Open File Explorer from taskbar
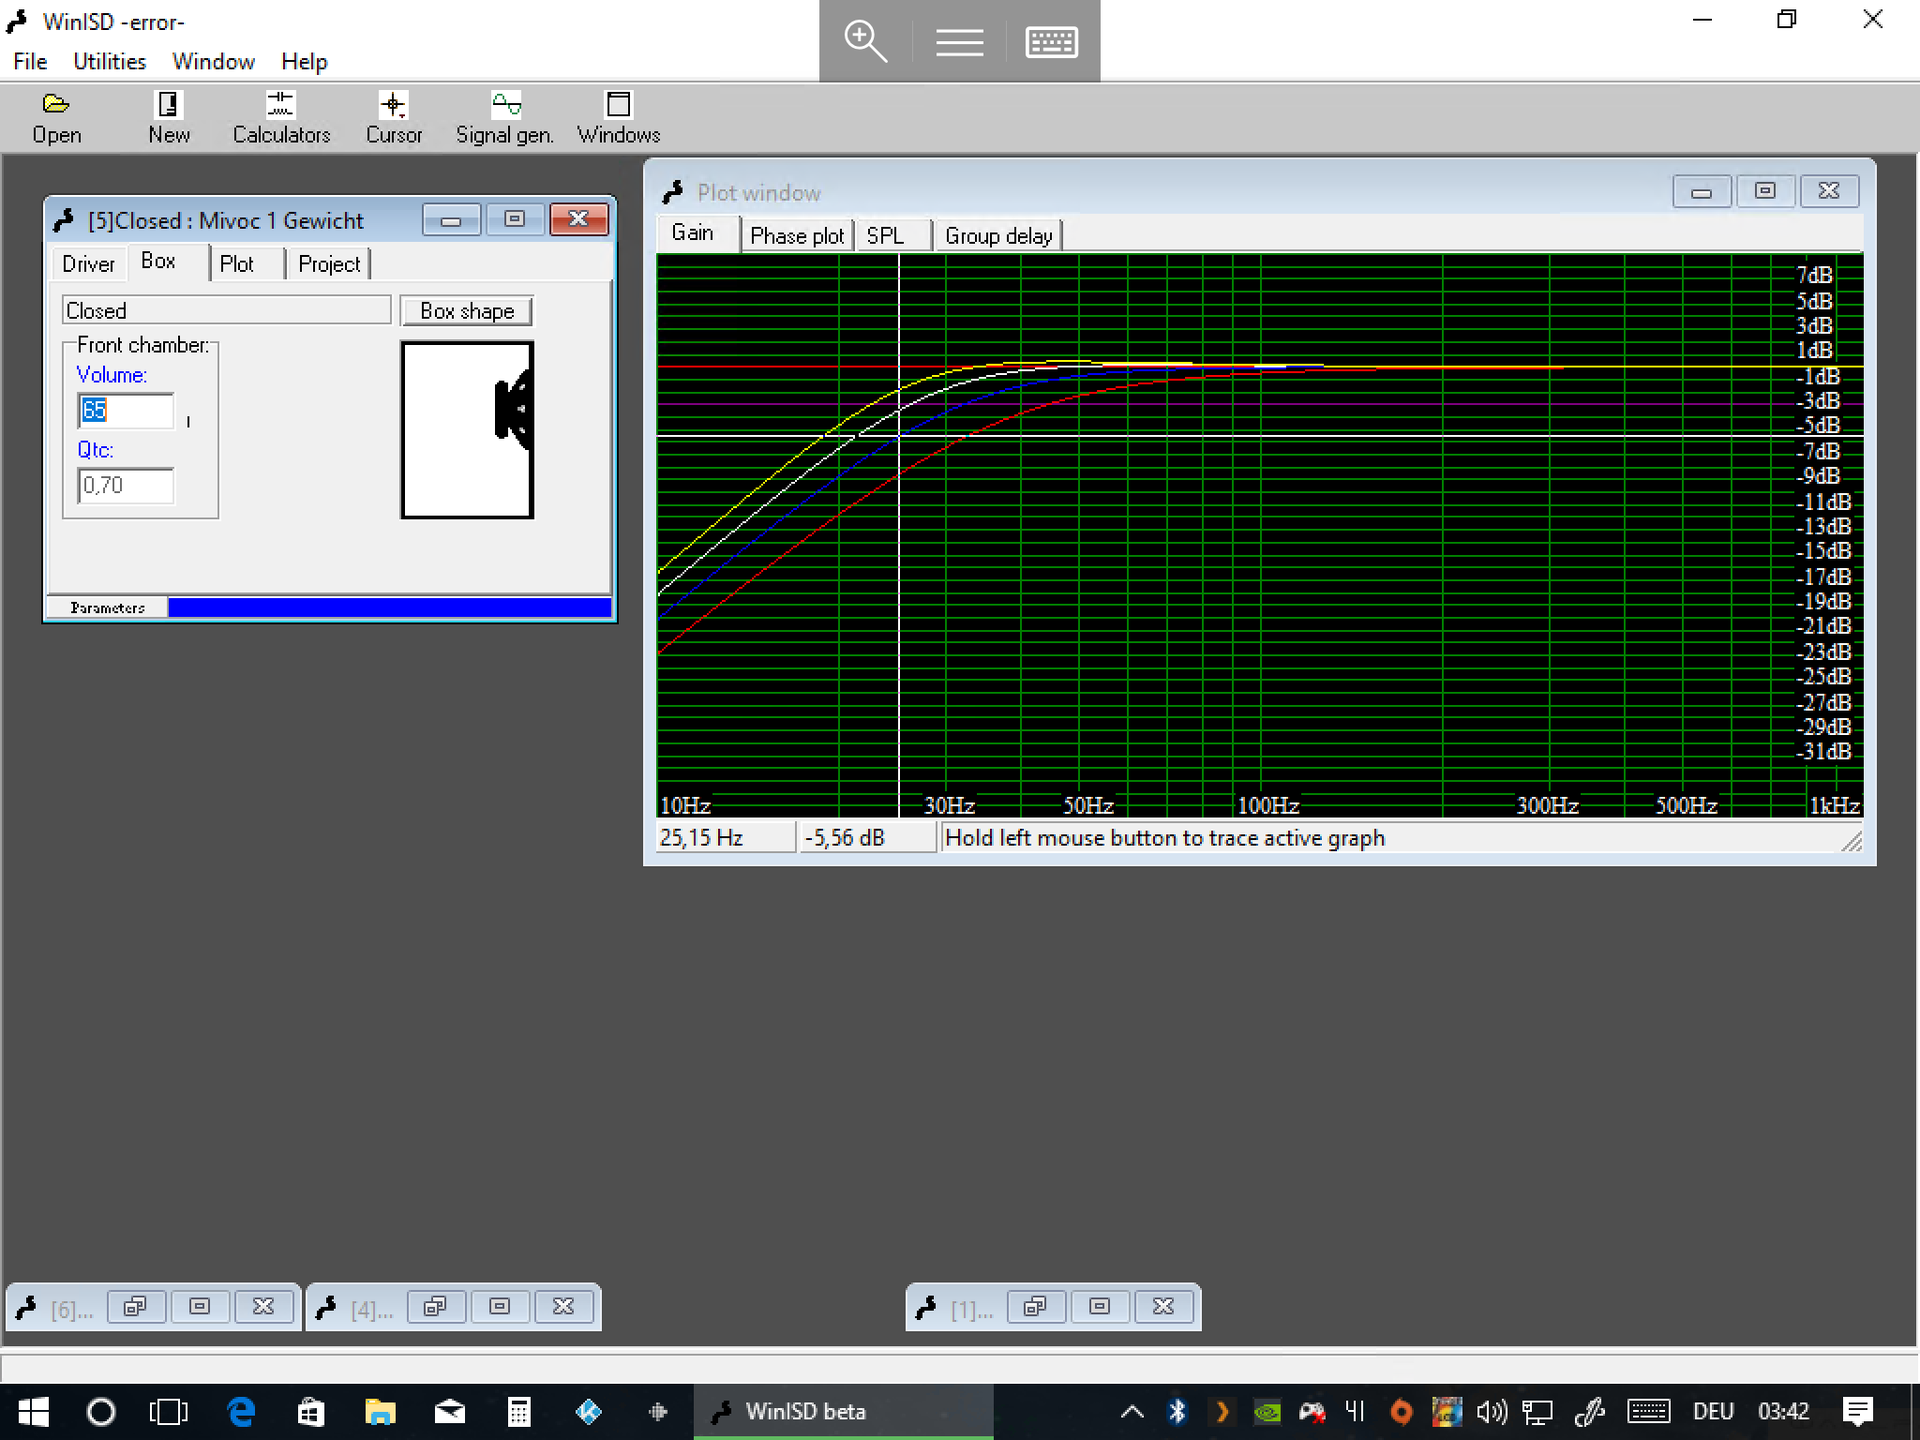Image resolution: width=1920 pixels, height=1440 pixels. tap(380, 1412)
